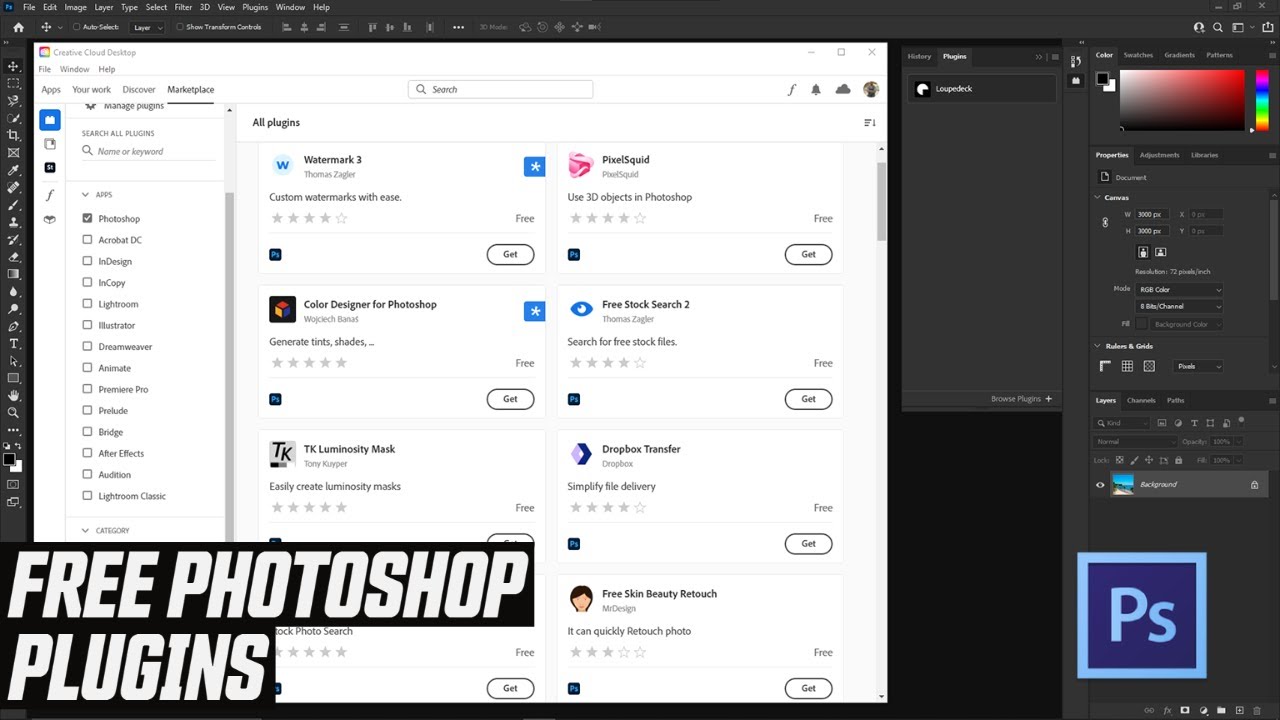1280x720 pixels.
Task: Select the Frame tool
Action: tap(13, 152)
